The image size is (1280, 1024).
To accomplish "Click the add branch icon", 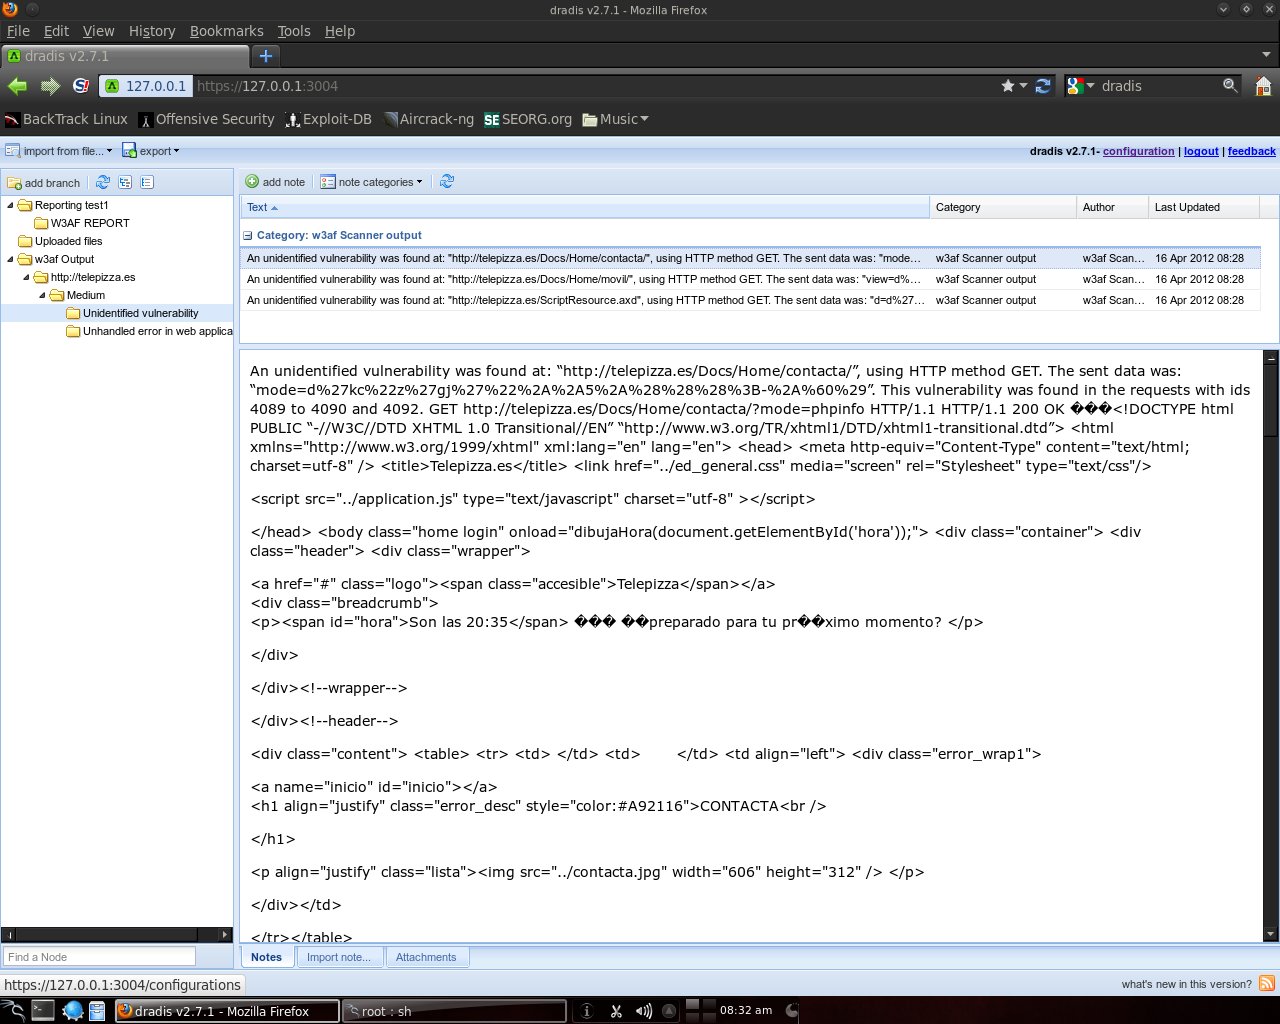I will tap(15, 183).
